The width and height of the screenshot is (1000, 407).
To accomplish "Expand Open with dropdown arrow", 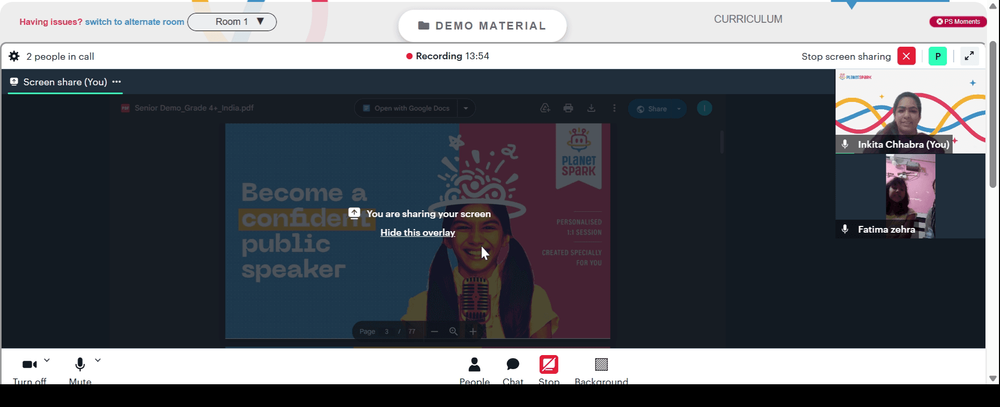I will tap(466, 108).
